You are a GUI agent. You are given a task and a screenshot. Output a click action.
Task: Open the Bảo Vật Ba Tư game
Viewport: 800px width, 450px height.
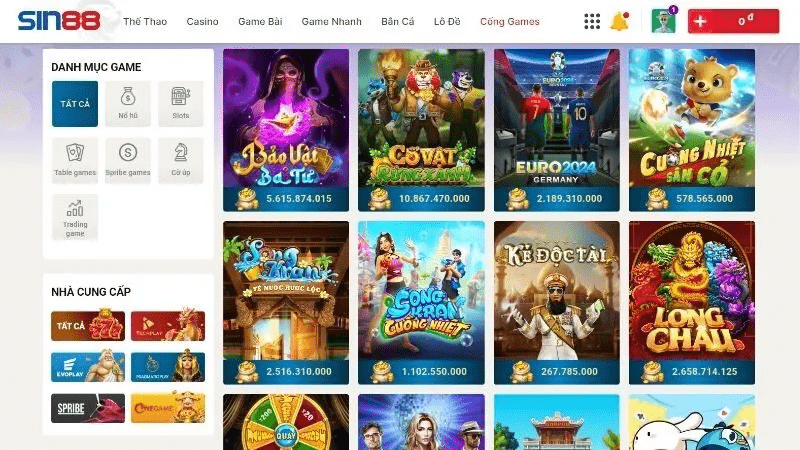[x=286, y=130]
